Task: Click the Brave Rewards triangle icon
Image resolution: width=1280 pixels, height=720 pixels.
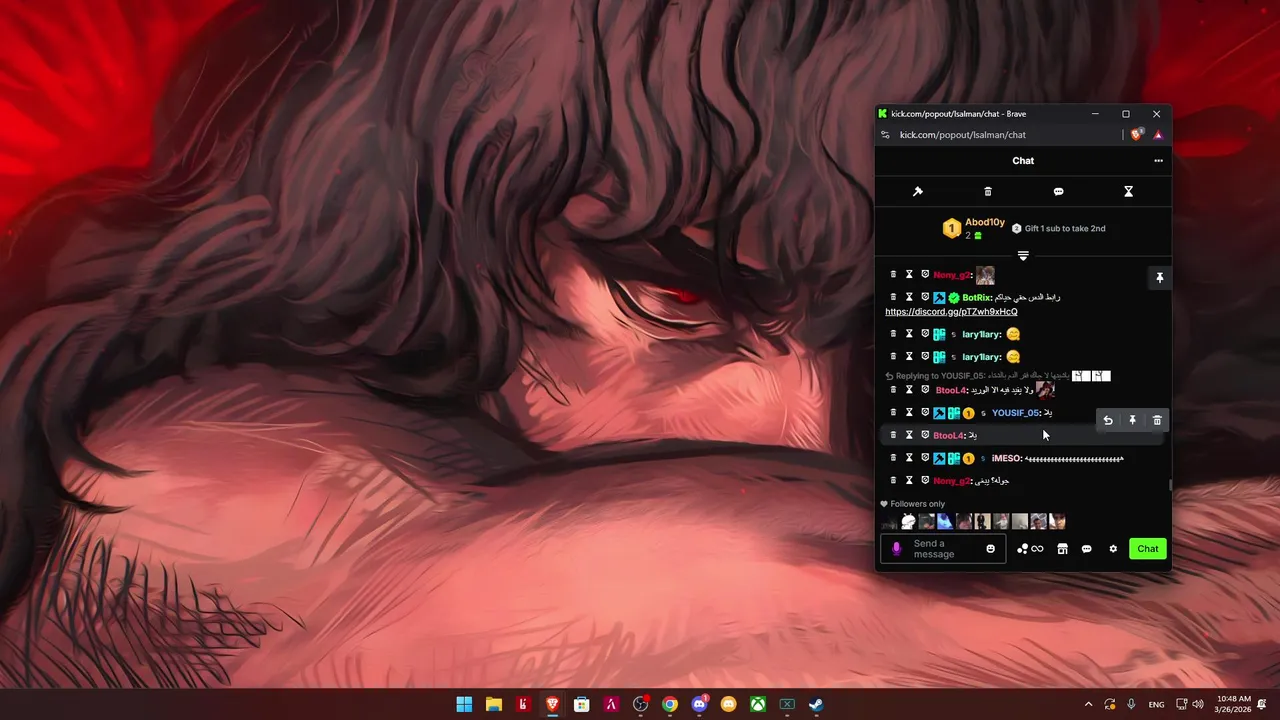Action: pyautogui.click(x=1158, y=135)
